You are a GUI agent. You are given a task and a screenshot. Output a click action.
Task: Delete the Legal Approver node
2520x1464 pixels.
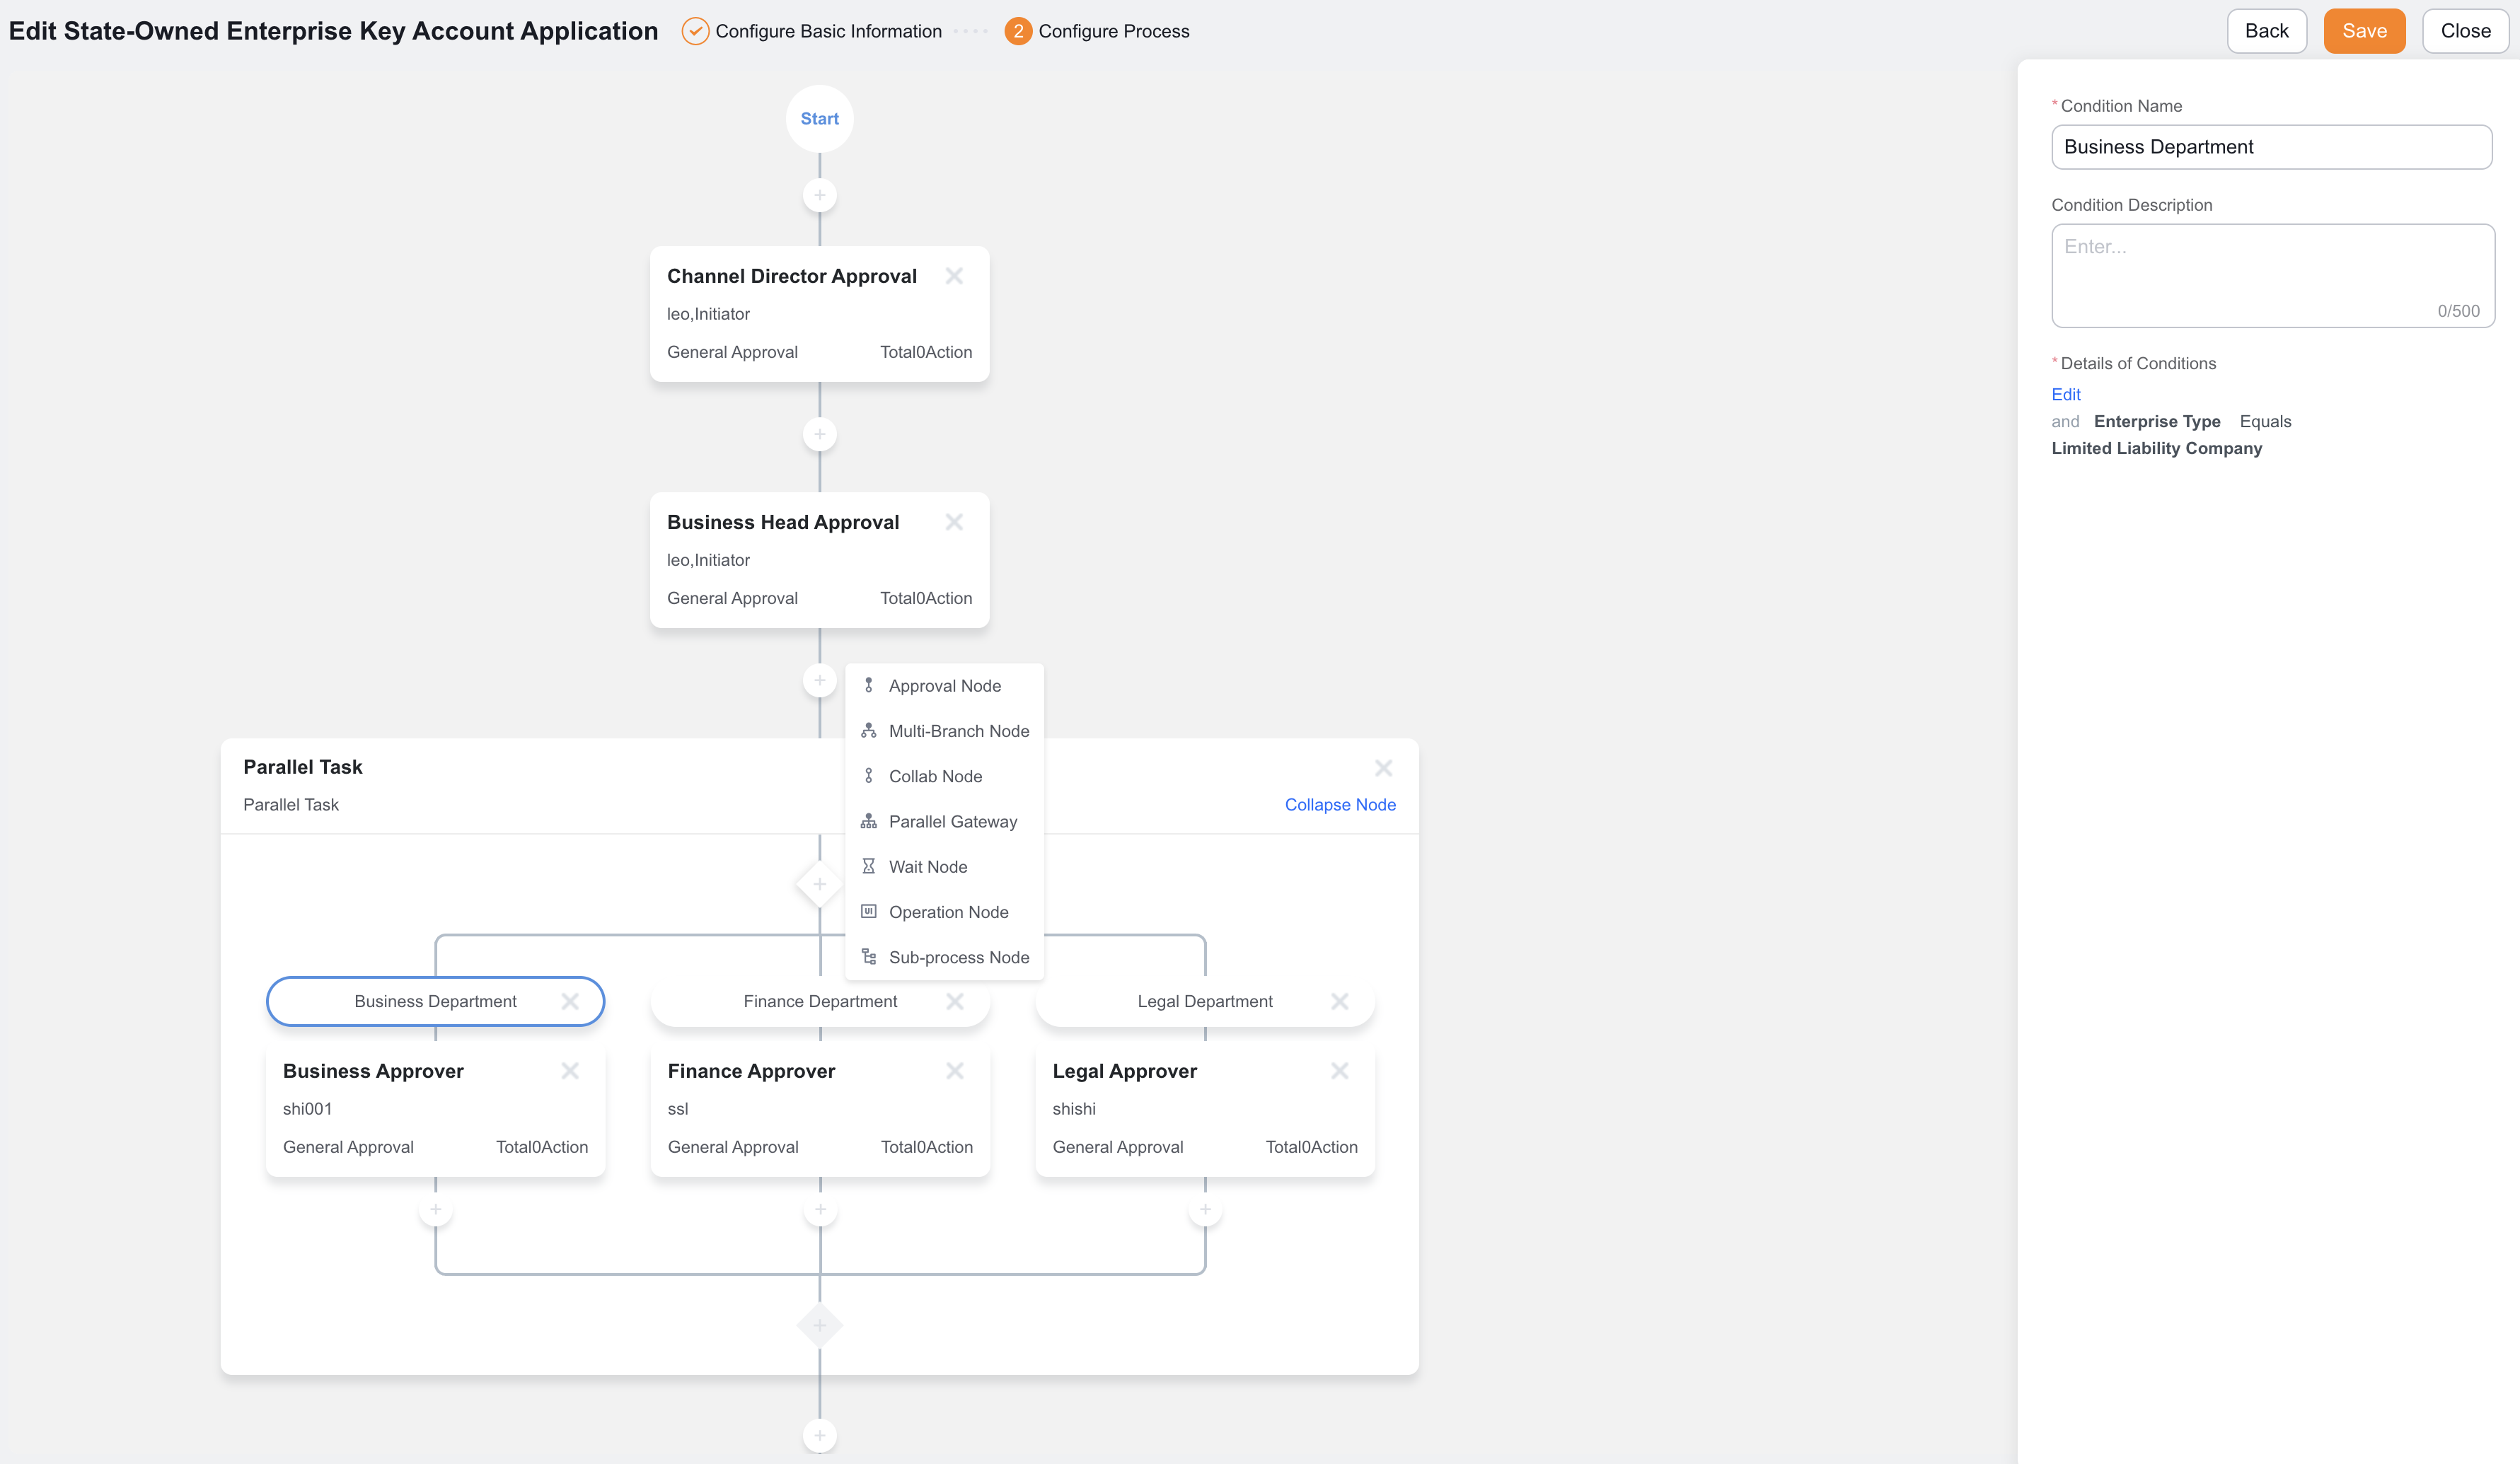tap(1340, 1071)
